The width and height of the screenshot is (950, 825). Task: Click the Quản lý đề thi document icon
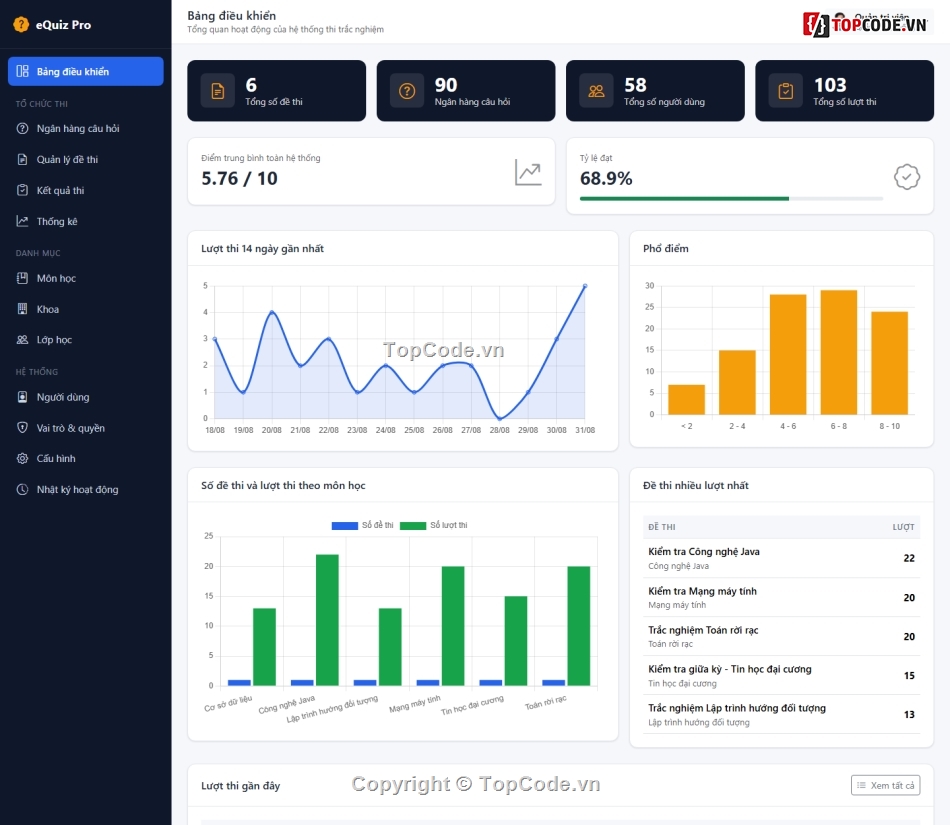[x=22, y=159]
